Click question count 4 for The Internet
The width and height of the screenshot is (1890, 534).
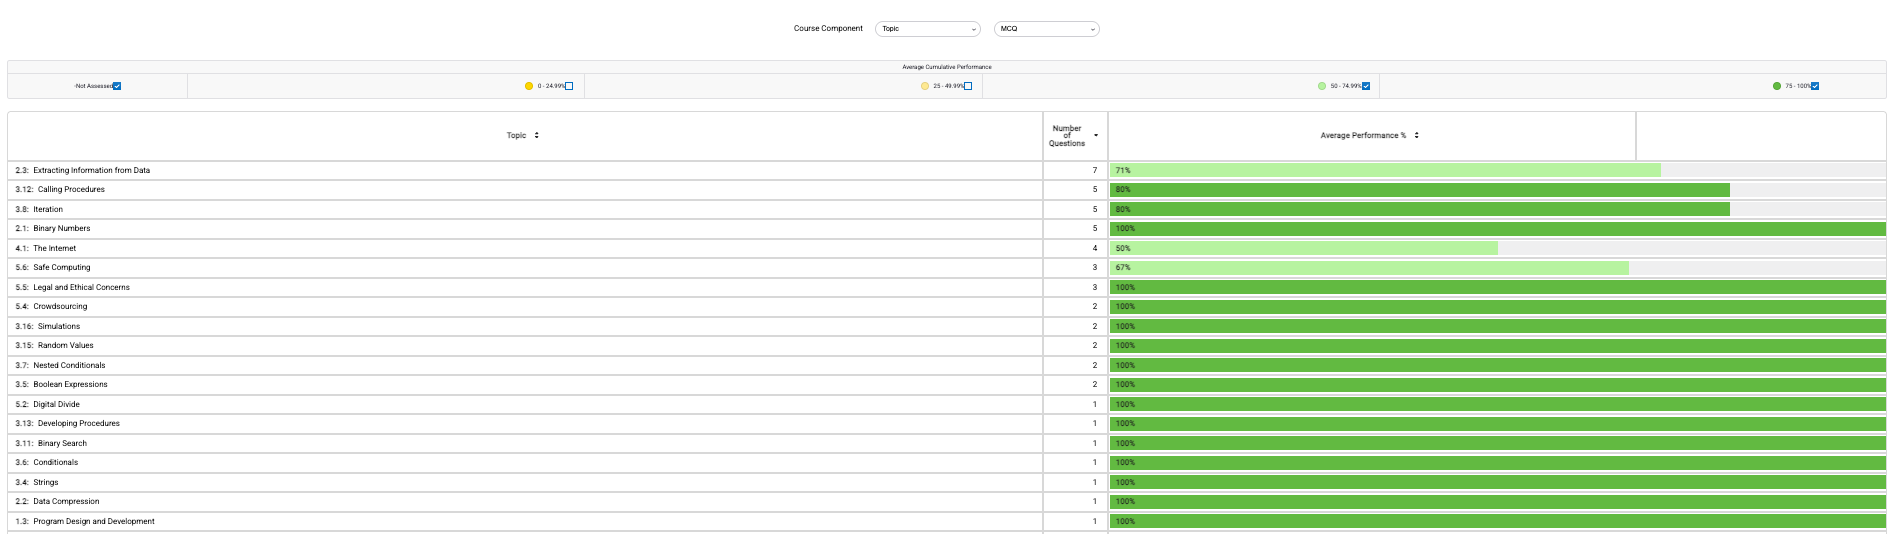click(x=1095, y=248)
